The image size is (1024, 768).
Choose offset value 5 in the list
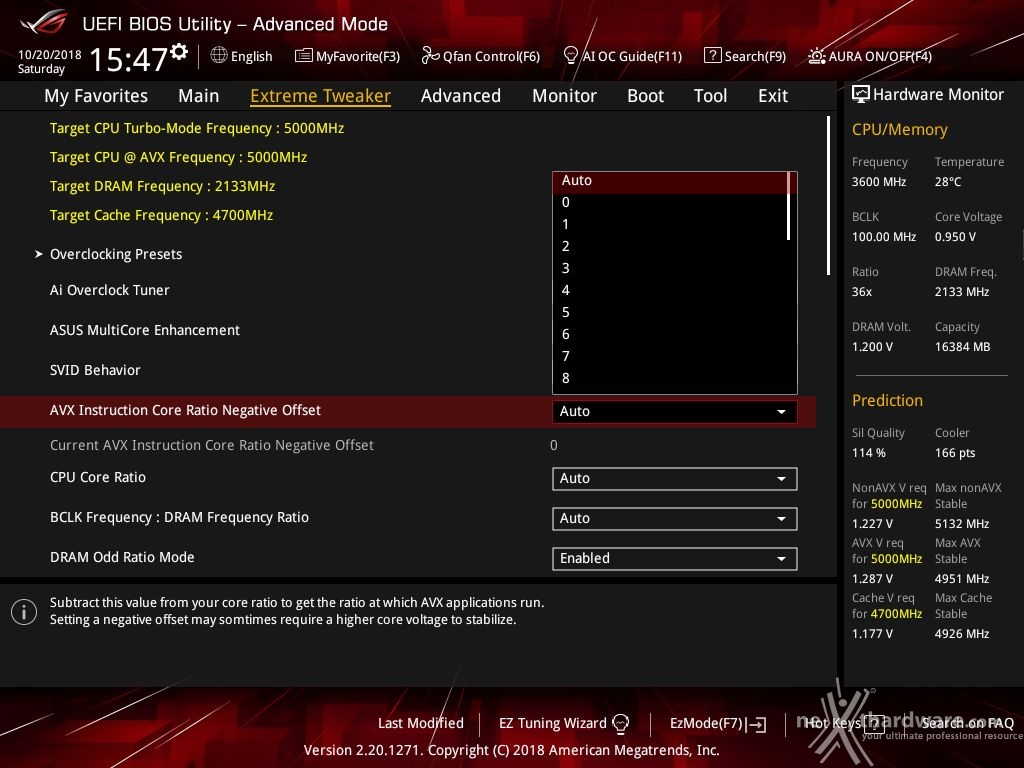(671, 312)
